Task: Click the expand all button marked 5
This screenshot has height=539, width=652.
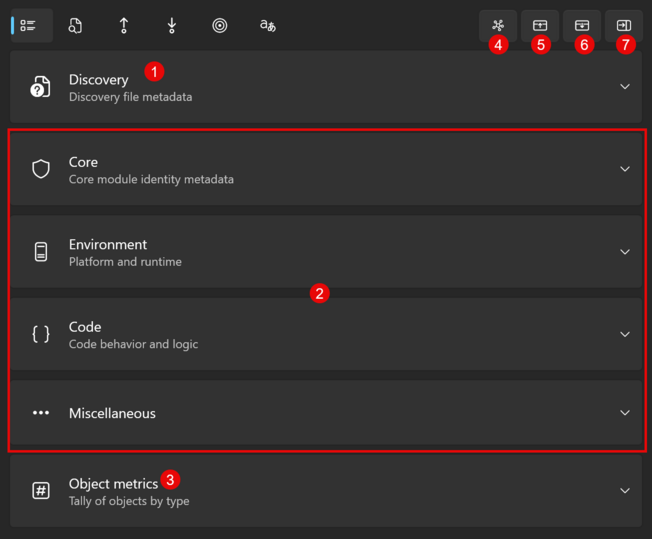Action: click(540, 25)
